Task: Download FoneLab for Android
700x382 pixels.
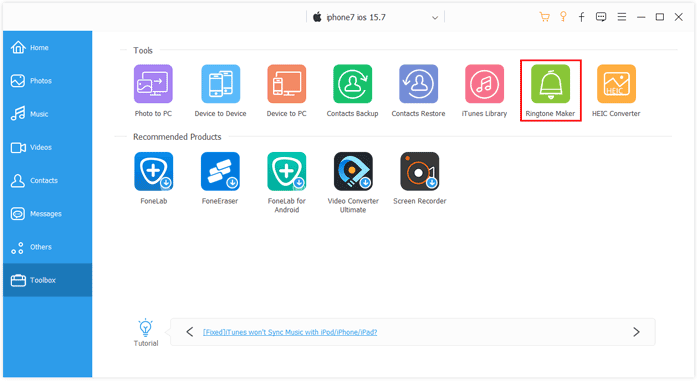Action: [287, 172]
